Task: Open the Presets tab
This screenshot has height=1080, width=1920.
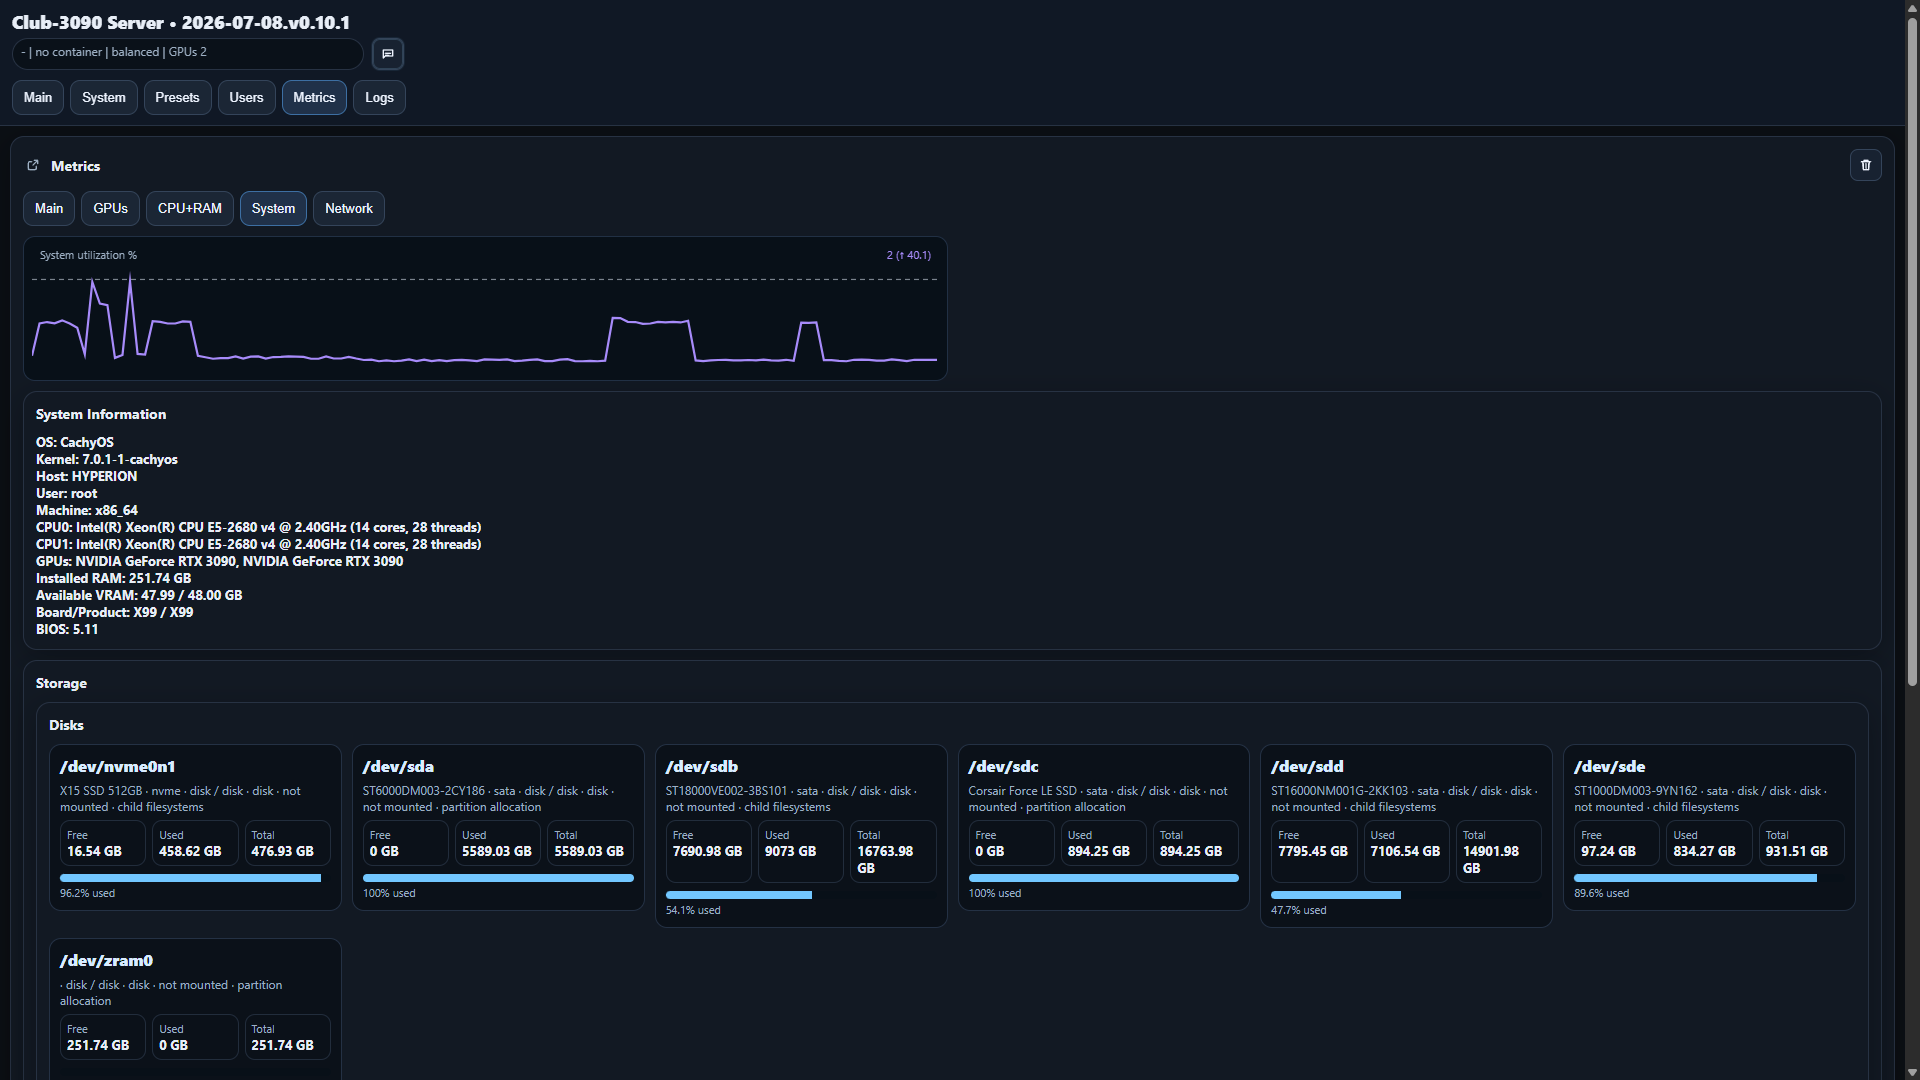Action: pyautogui.click(x=177, y=97)
